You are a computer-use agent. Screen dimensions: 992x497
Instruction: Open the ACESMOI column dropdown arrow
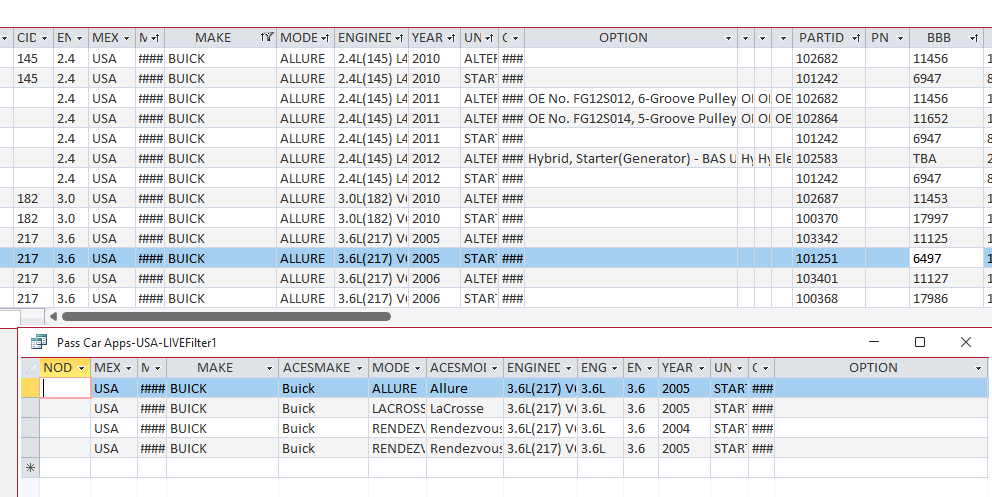click(495, 368)
